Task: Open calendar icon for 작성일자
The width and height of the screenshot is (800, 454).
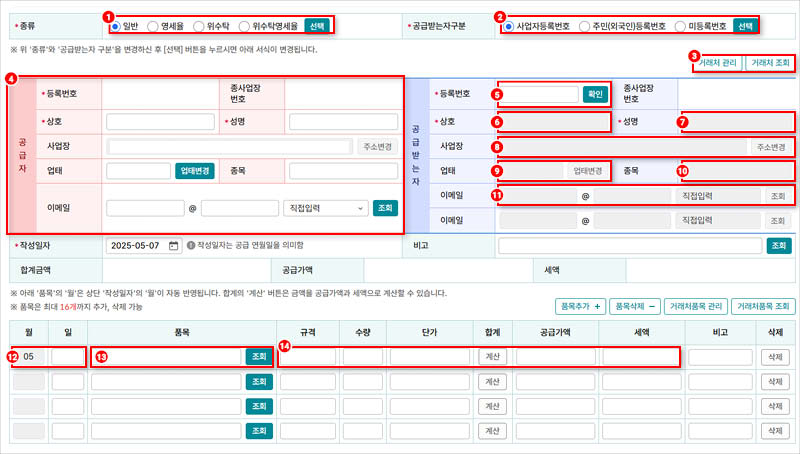Action: (173, 246)
